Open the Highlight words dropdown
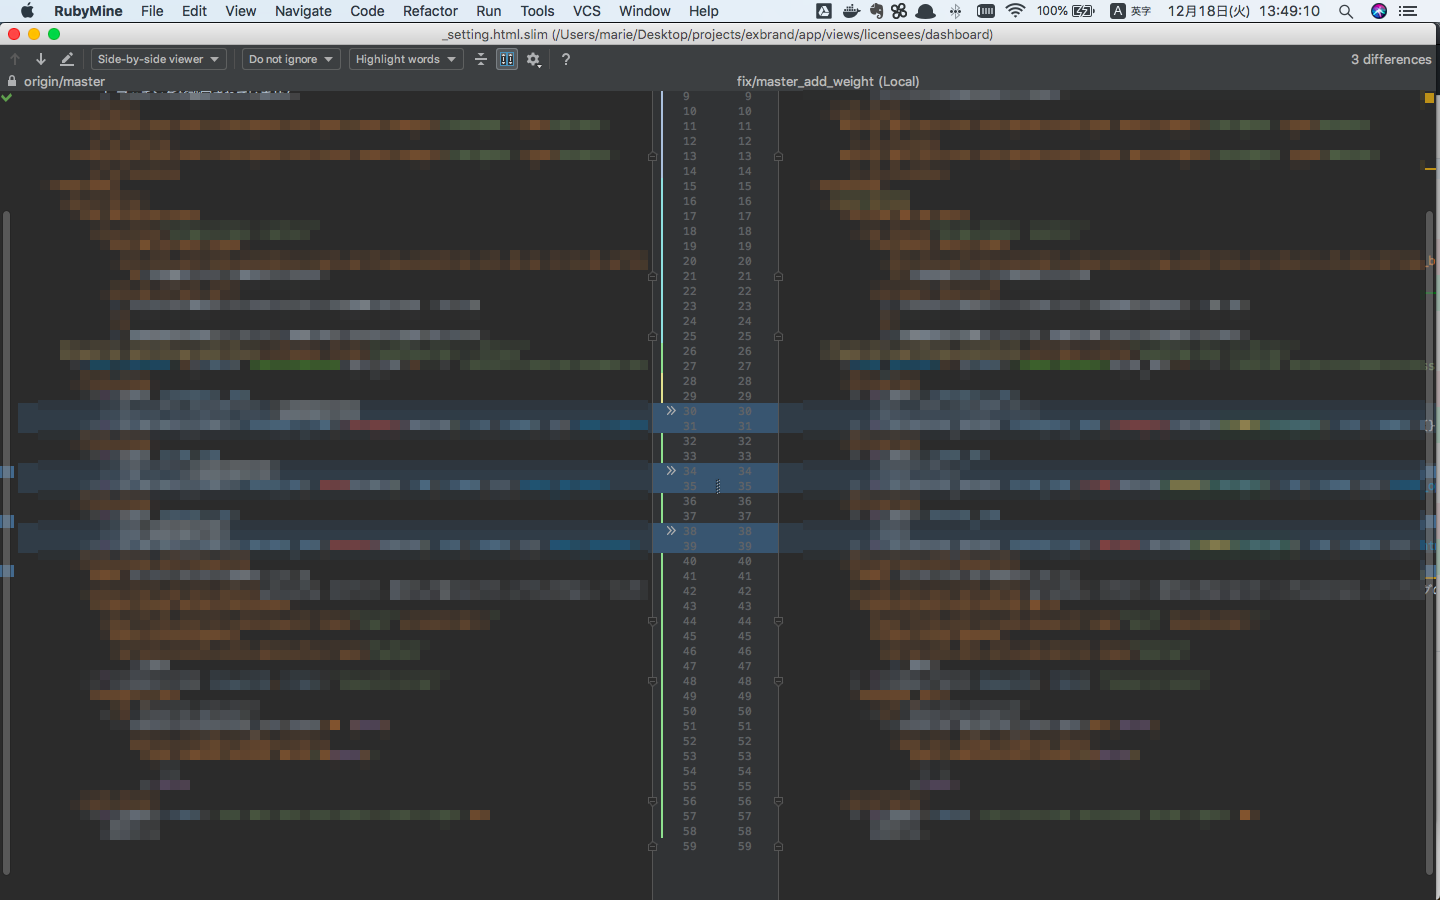Screen dimensions: 1440x900 click(405, 59)
